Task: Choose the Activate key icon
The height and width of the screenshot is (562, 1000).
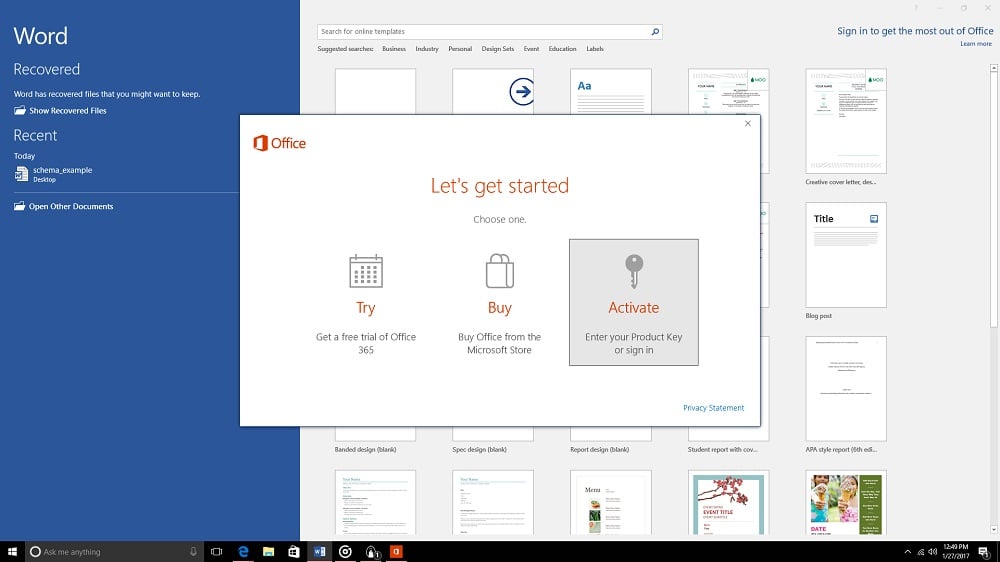Action: 634,271
